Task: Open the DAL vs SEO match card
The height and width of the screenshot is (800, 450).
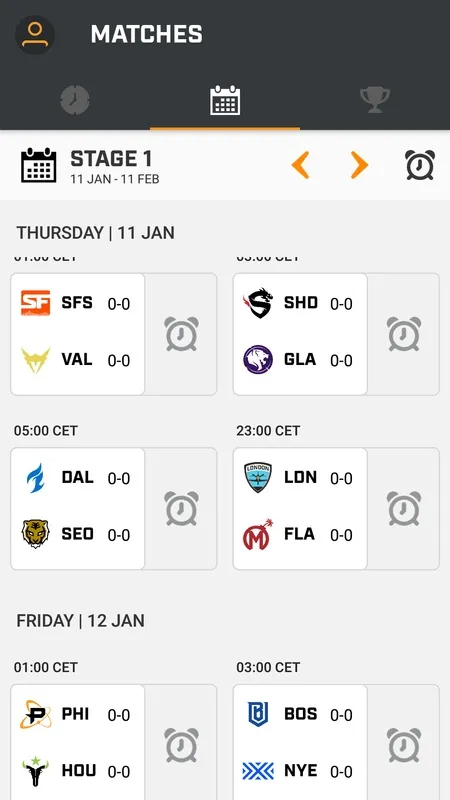Action: pos(78,509)
